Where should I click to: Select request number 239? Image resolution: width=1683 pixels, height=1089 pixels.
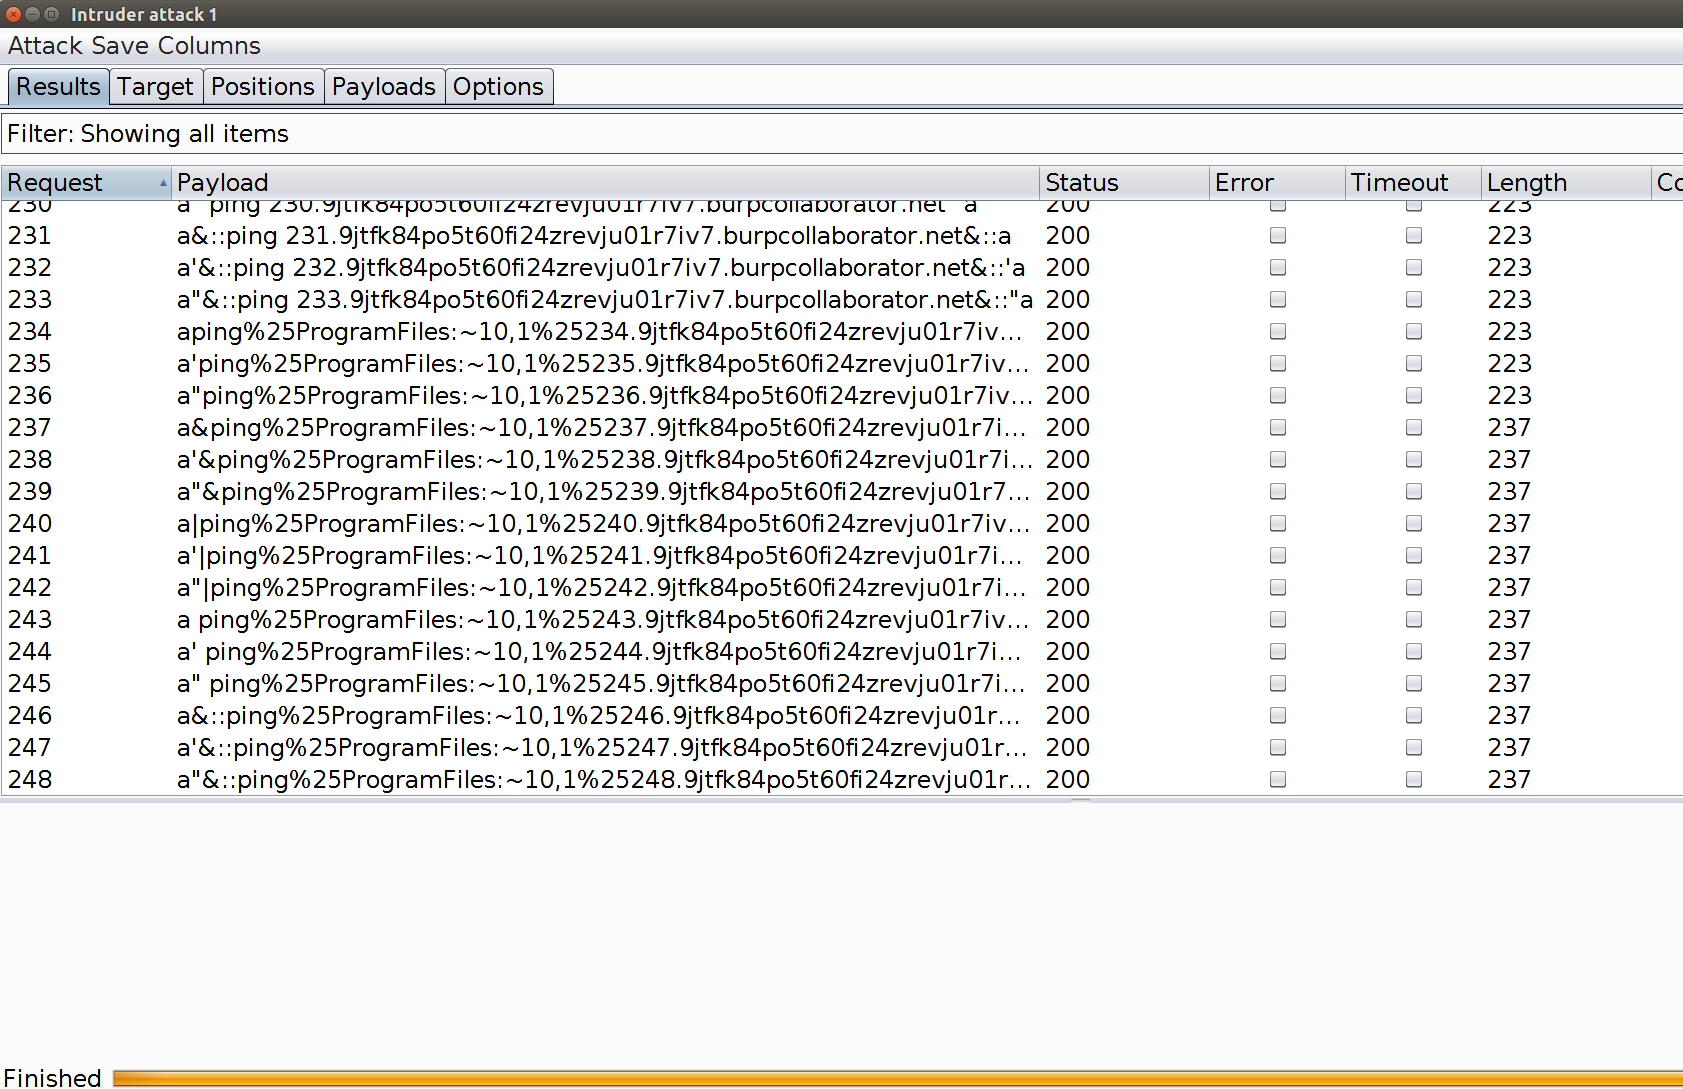click(30, 491)
